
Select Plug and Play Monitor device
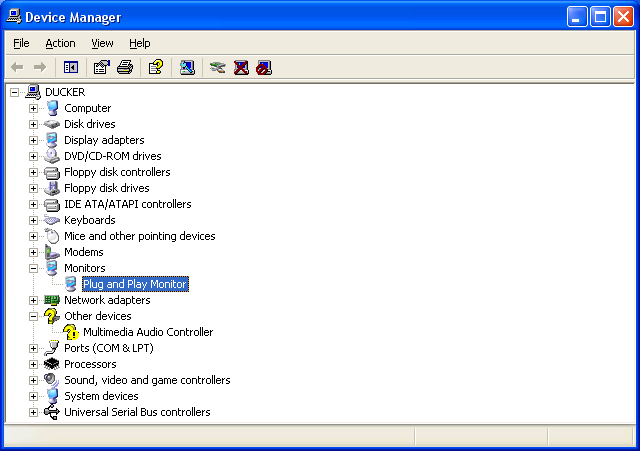click(x=135, y=284)
